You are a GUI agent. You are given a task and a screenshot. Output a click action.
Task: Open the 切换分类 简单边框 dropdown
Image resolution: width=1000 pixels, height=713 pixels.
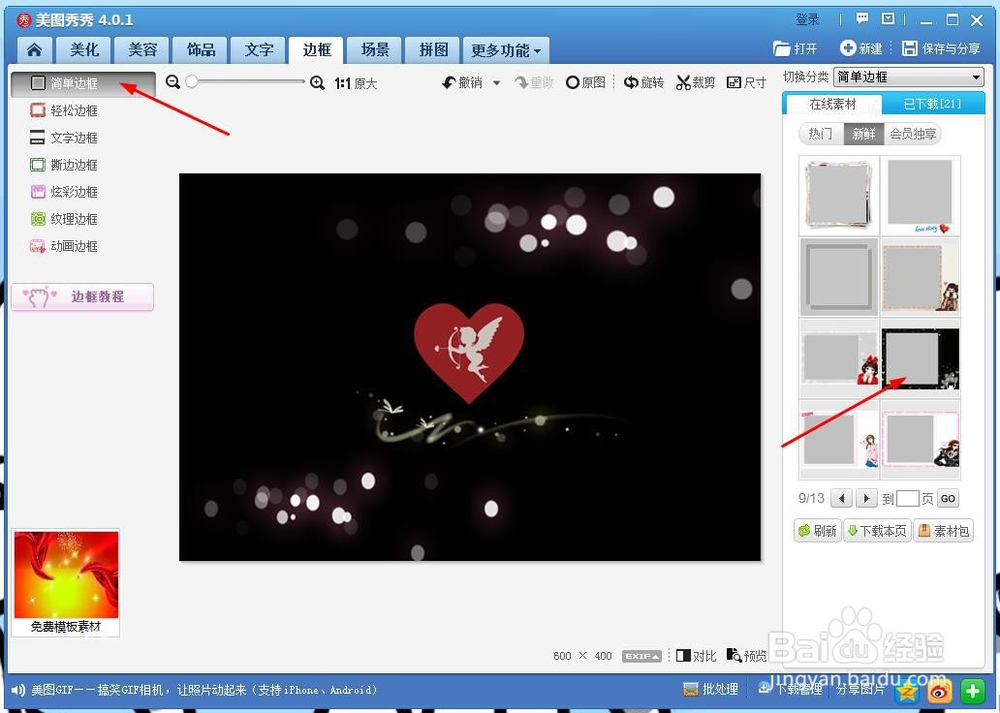(x=908, y=77)
